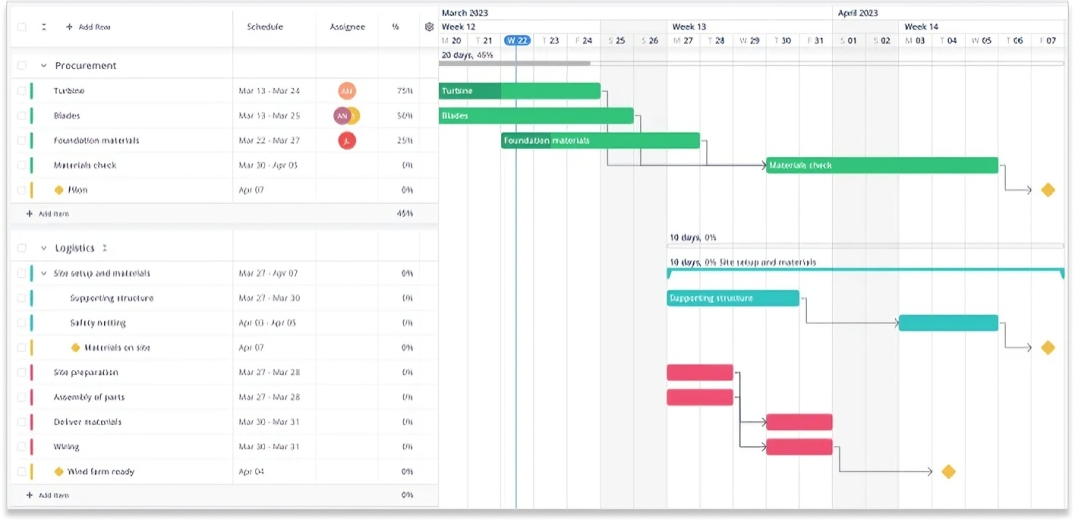1075x522 pixels.
Task: Click Wind farm ready diamond in list
Action: (59, 472)
